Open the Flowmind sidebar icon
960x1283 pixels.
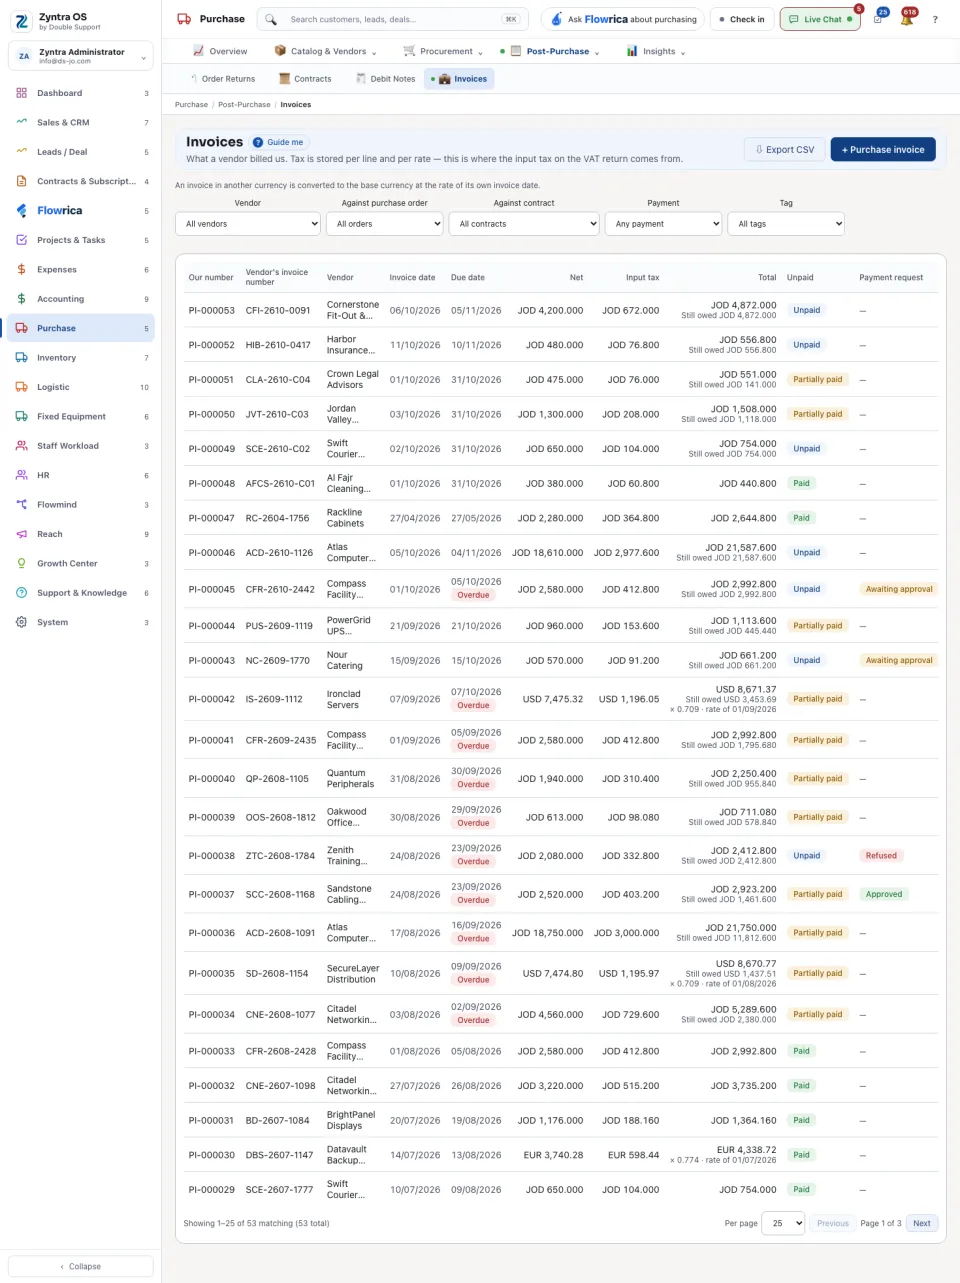pos(21,505)
